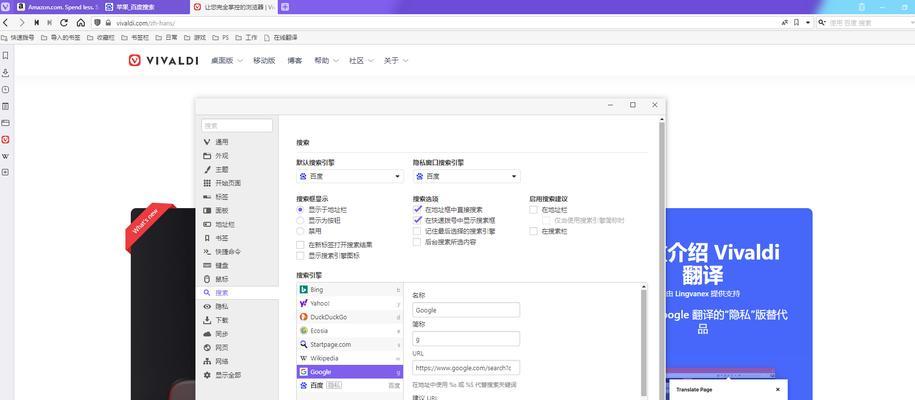The height and width of the screenshot is (400, 915).
Task: Add a new web panel
Action: pyautogui.click(x=5, y=172)
